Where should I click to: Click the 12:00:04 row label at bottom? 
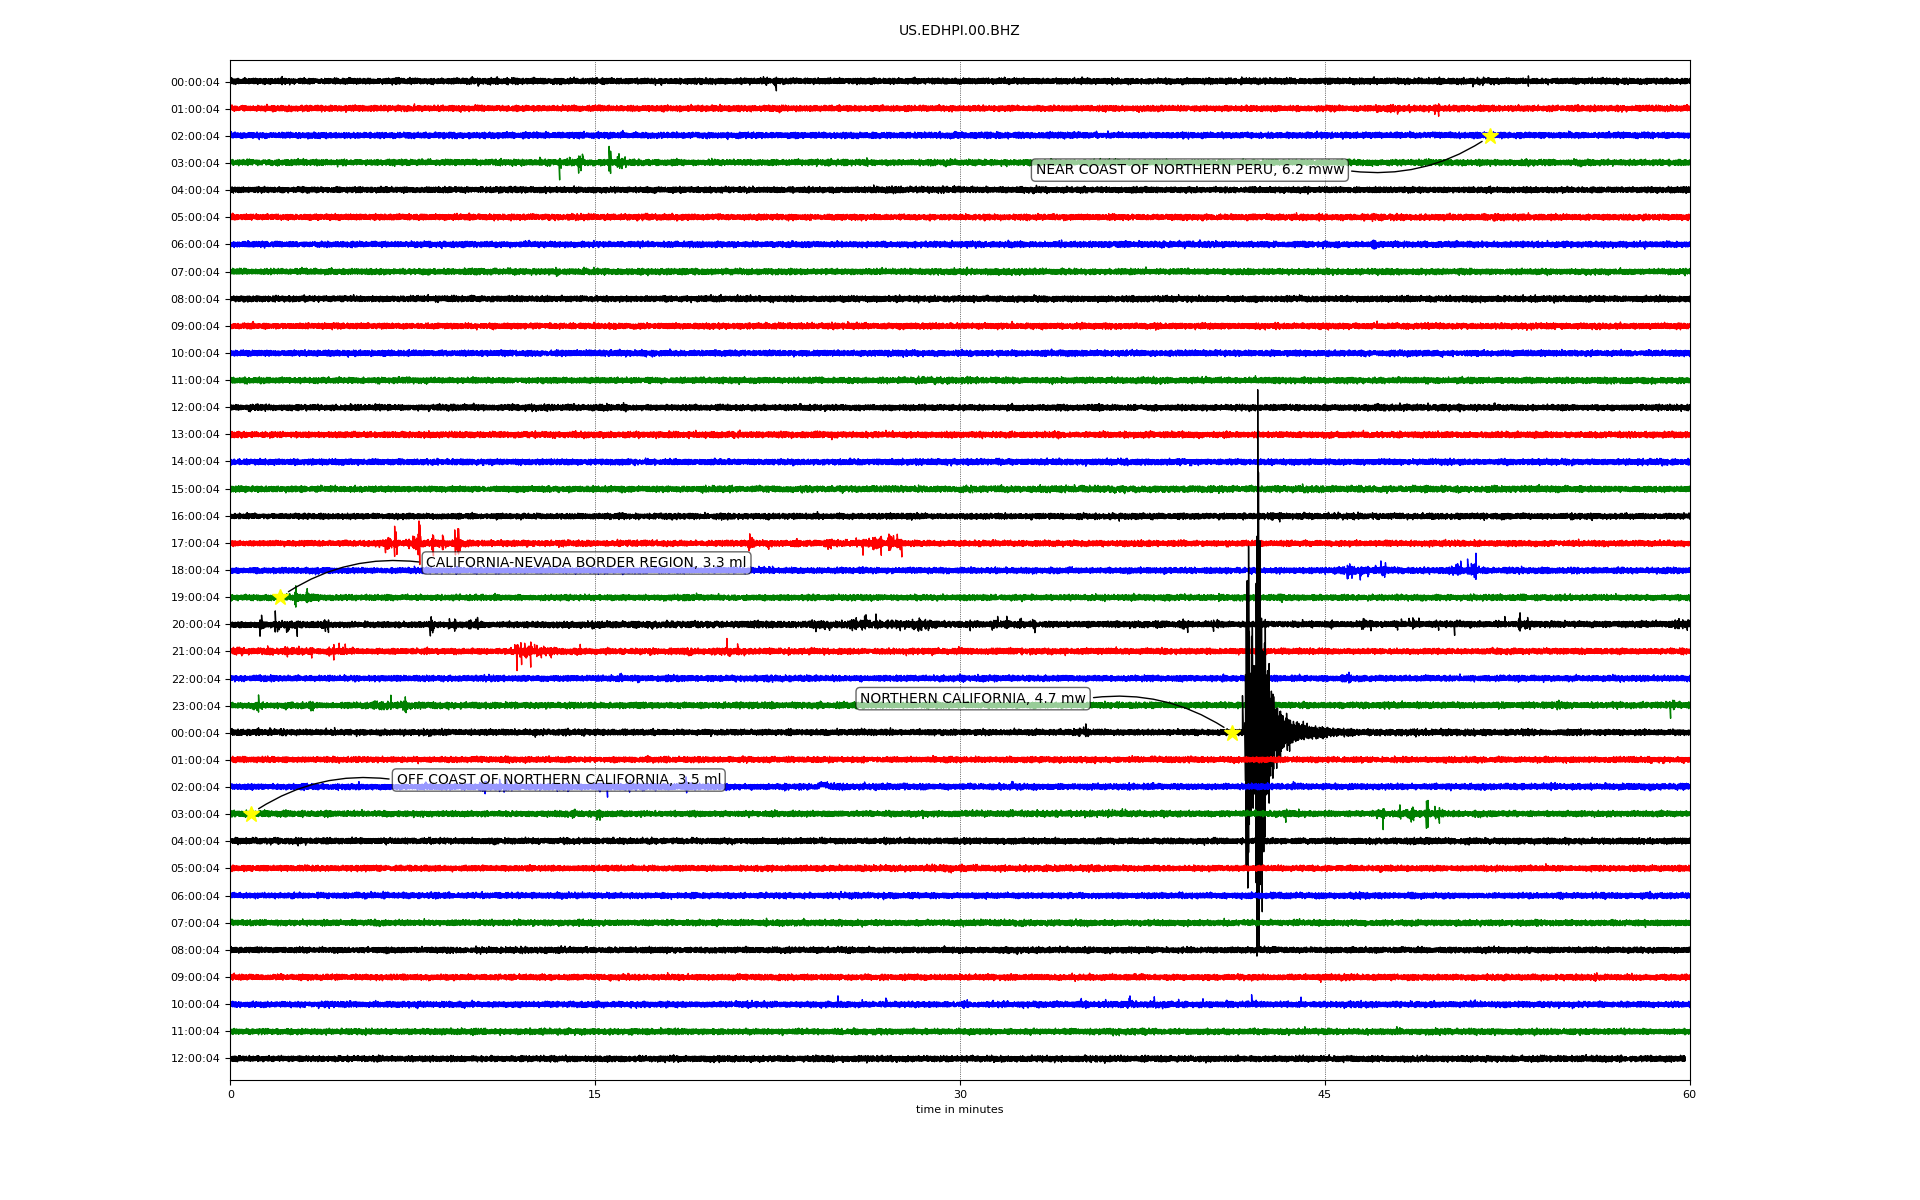(195, 1059)
